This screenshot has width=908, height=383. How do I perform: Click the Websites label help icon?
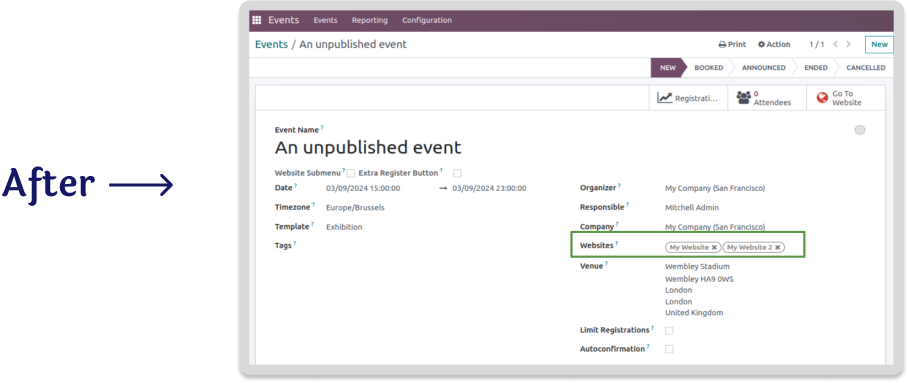tap(616, 243)
